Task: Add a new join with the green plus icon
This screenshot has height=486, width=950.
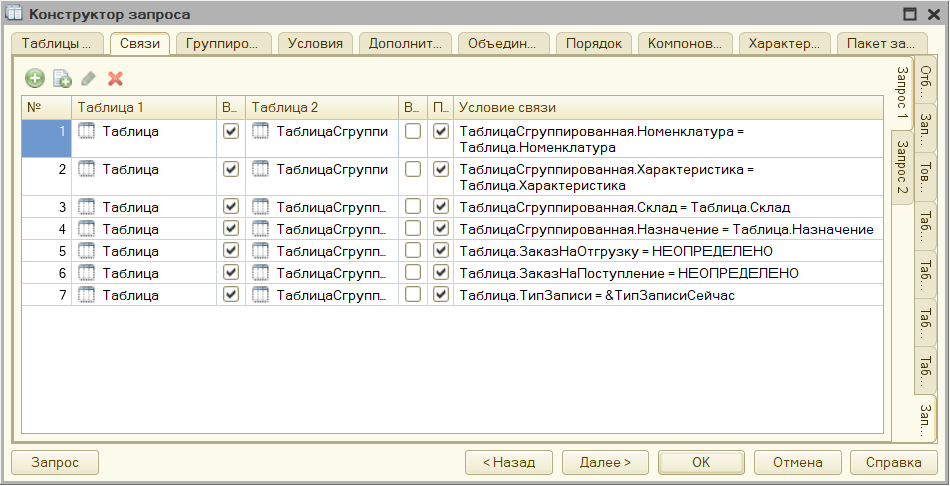Action: (x=35, y=78)
